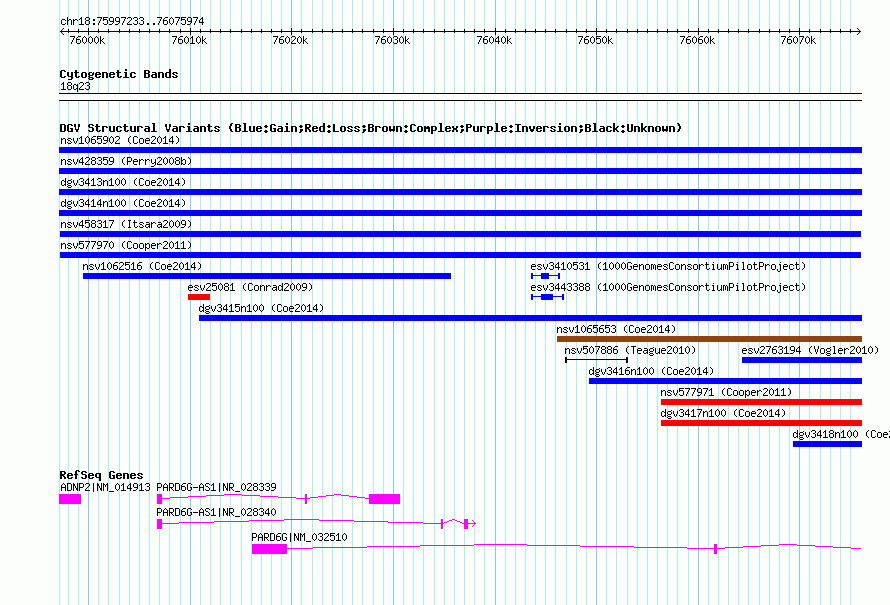
Task: Click the 76040k ruler position
Action: coord(494,40)
